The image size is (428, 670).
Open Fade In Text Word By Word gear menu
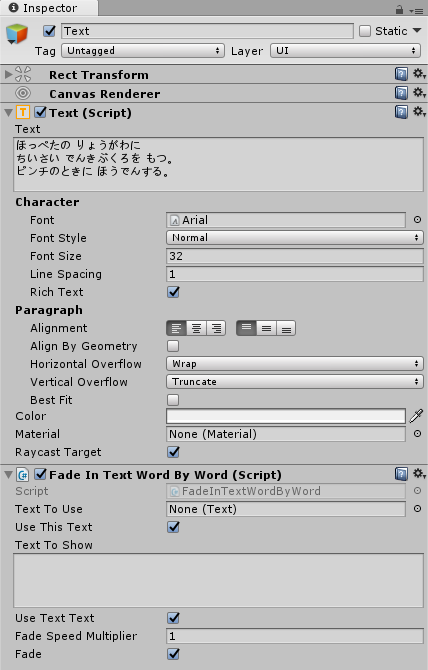pyautogui.click(x=419, y=473)
